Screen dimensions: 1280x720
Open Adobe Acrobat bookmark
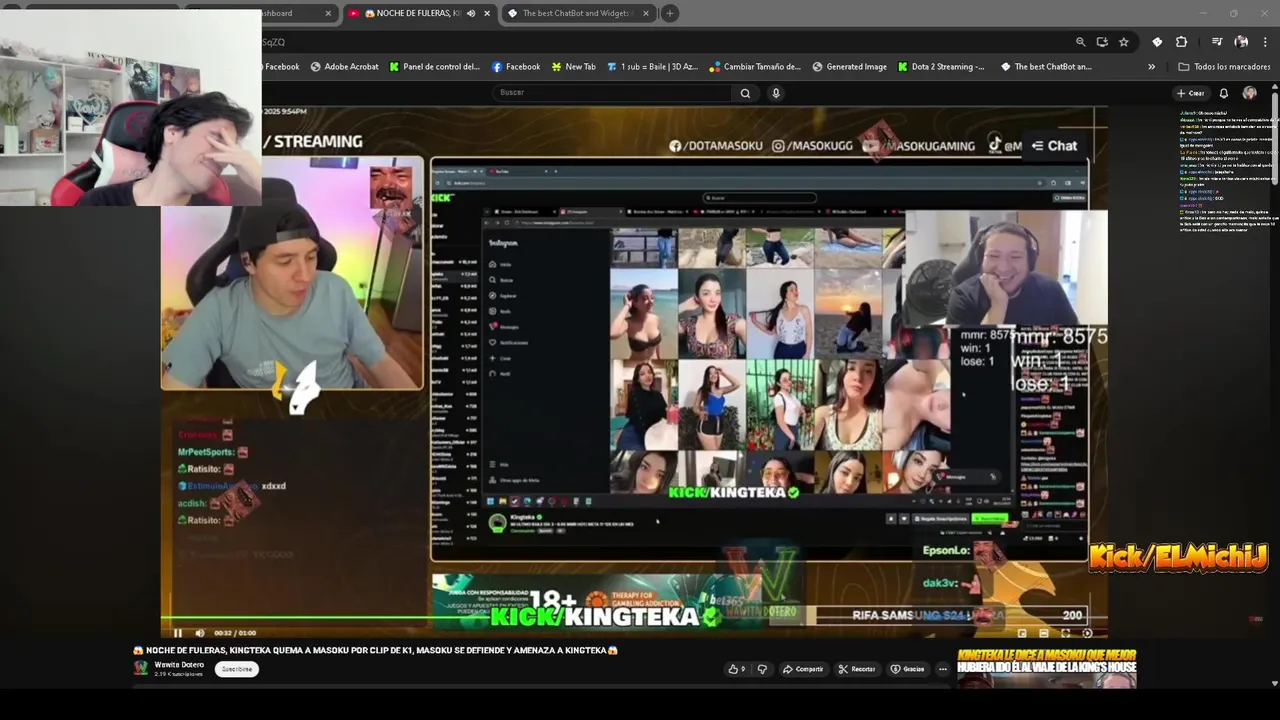(344, 67)
